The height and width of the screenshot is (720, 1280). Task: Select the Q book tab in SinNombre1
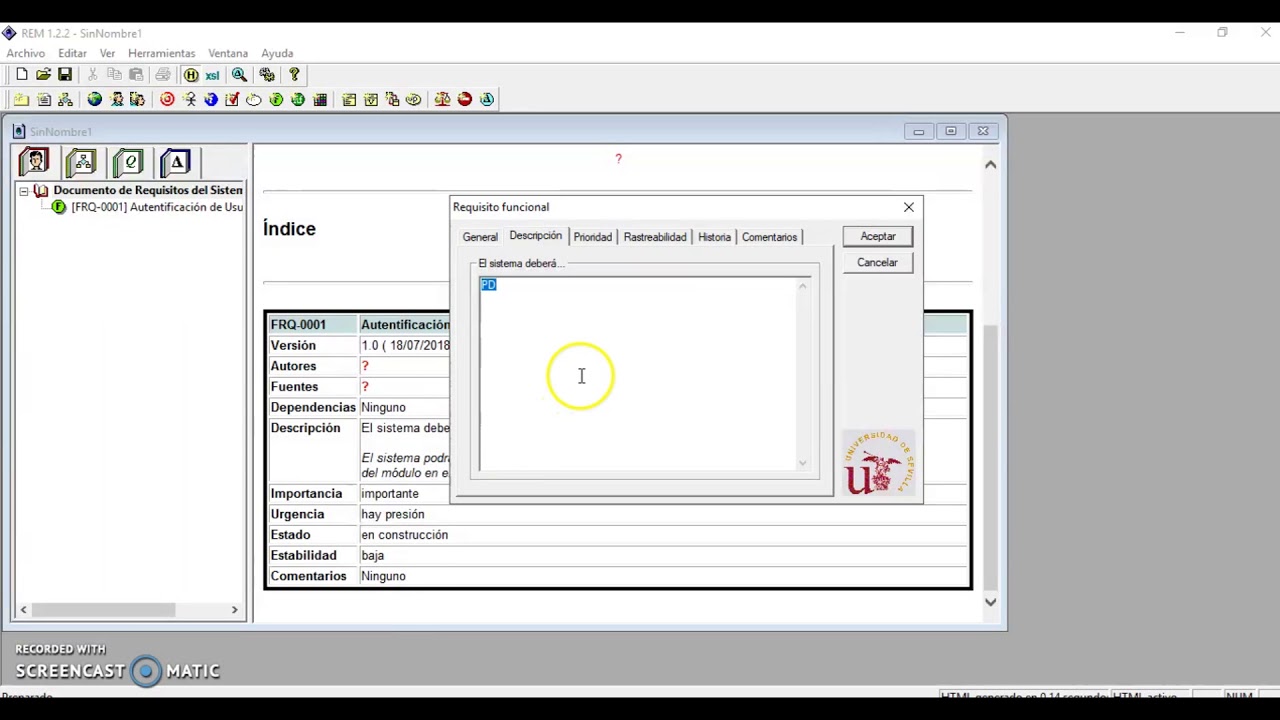pyautogui.click(x=128, y=162)
